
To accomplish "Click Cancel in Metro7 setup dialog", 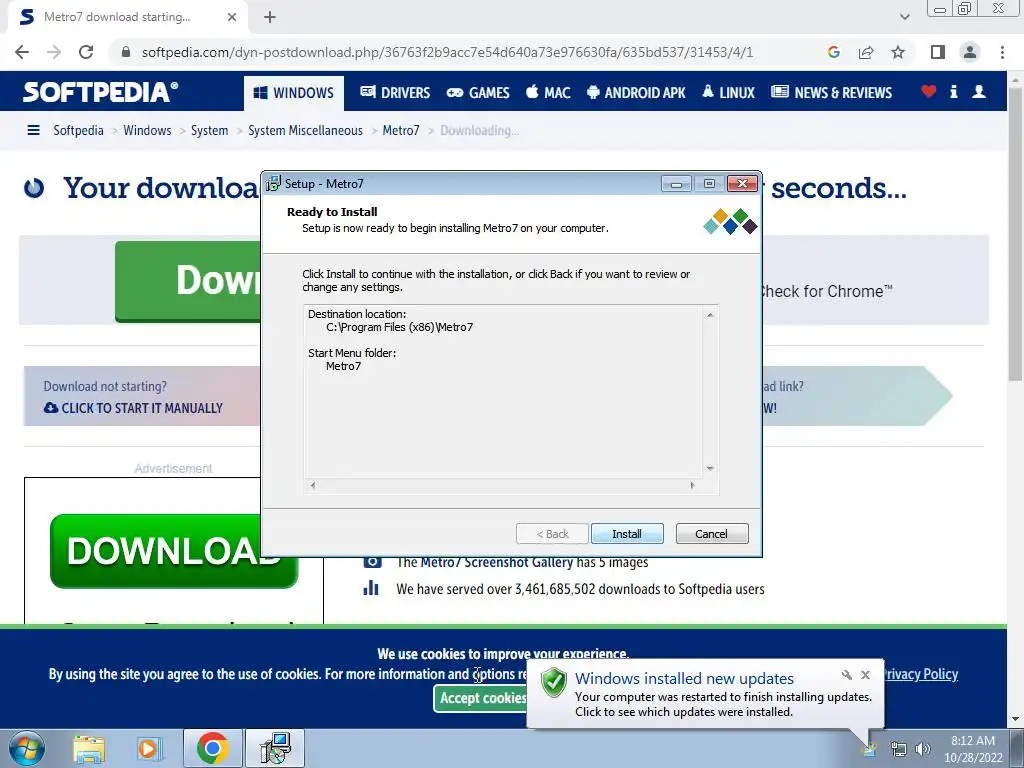I will point(711,534).
